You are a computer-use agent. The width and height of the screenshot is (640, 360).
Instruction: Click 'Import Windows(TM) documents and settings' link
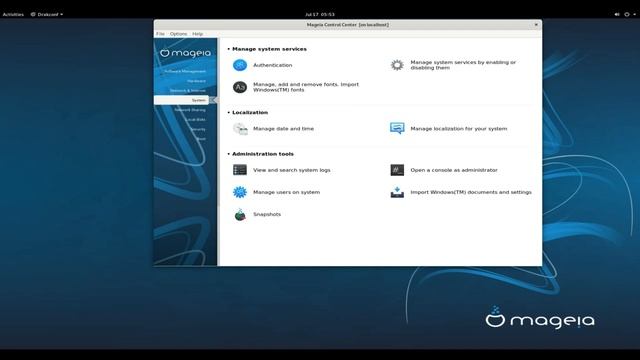pos(471,192)
